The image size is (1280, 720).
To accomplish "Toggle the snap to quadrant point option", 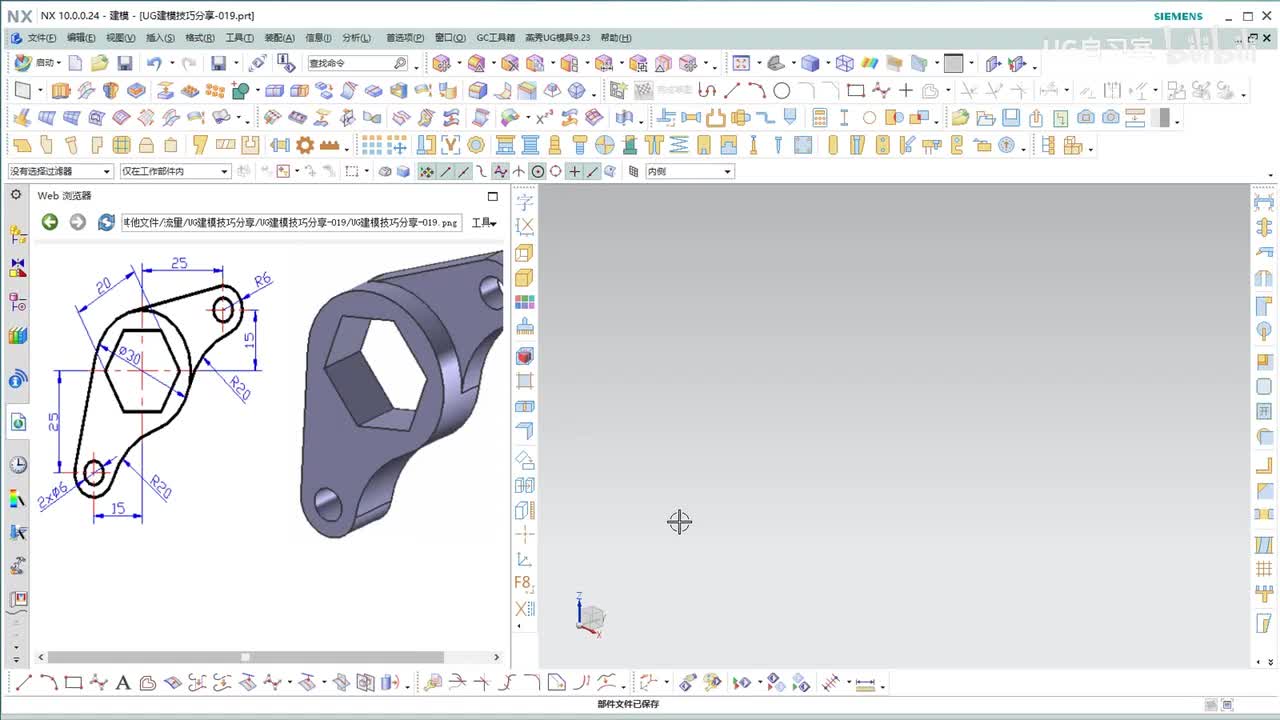I will 556,171.
